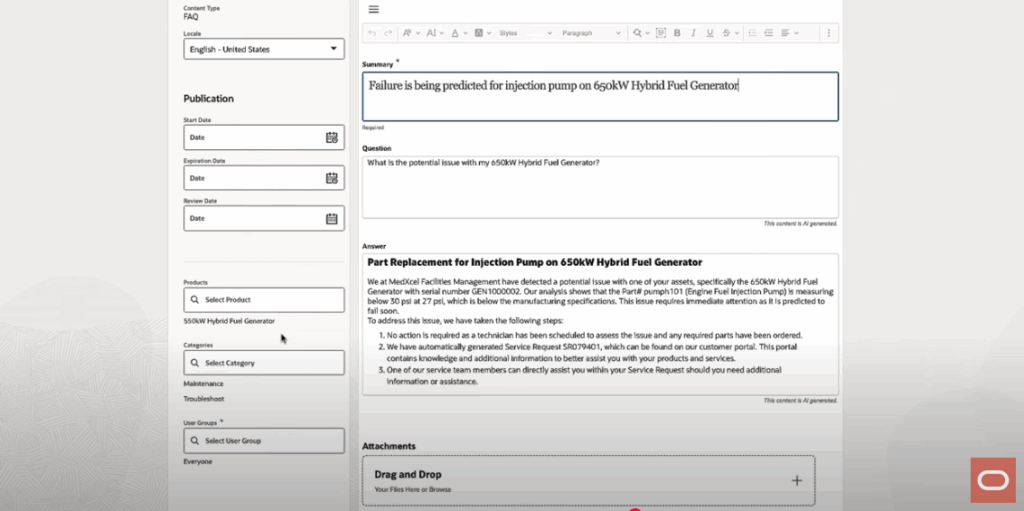
Task: Click the Browse link in attachments area
Action: tap(441, 490)
